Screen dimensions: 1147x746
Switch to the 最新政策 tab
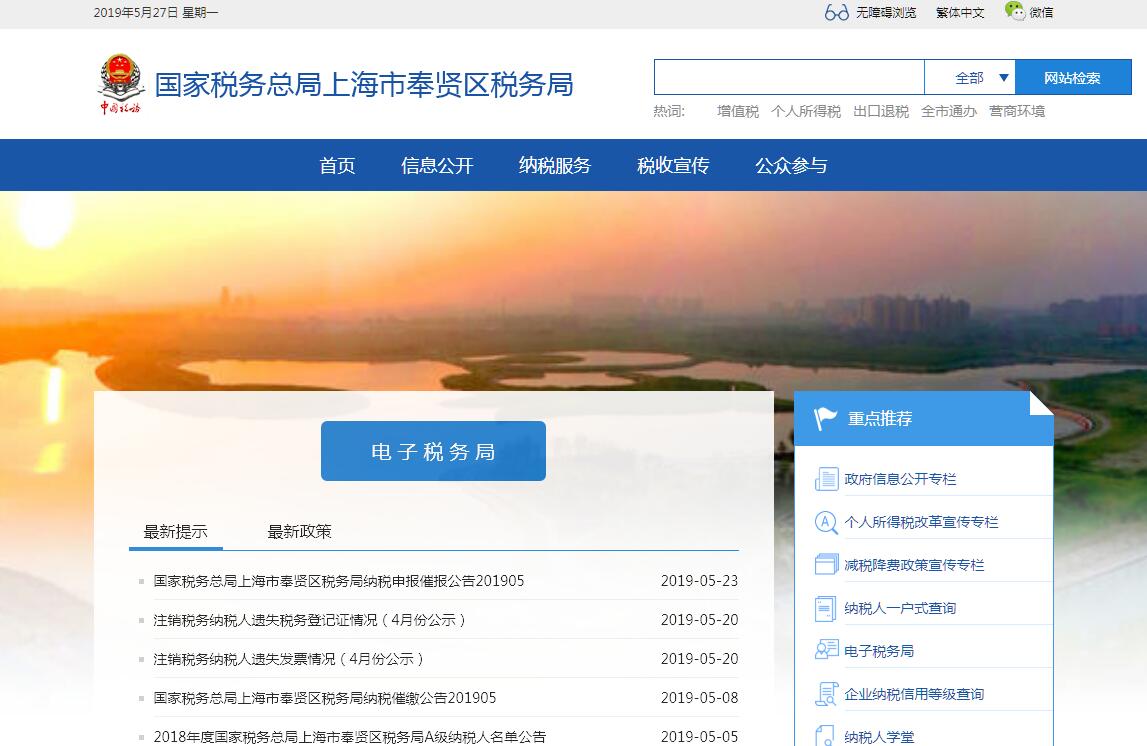(x=299, y=532)
